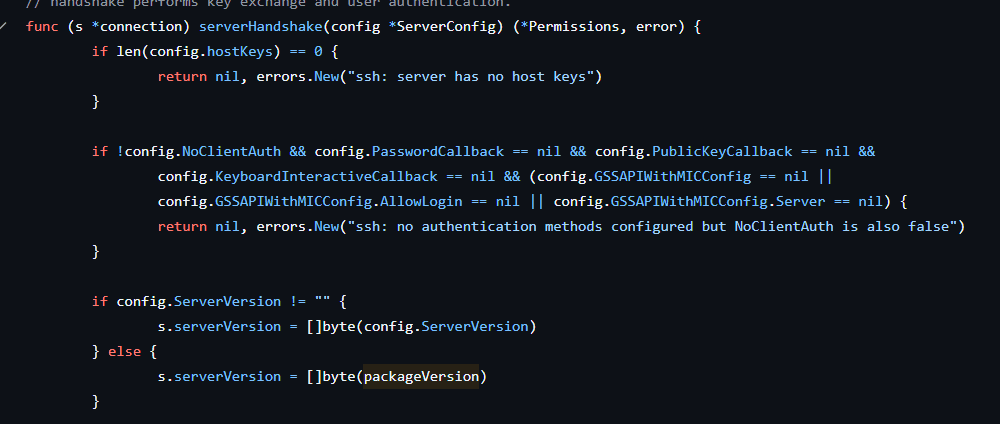Click the highlighted packageVersion identifier
This screenshot has width=1000, height=424.
tap(421, 377)
